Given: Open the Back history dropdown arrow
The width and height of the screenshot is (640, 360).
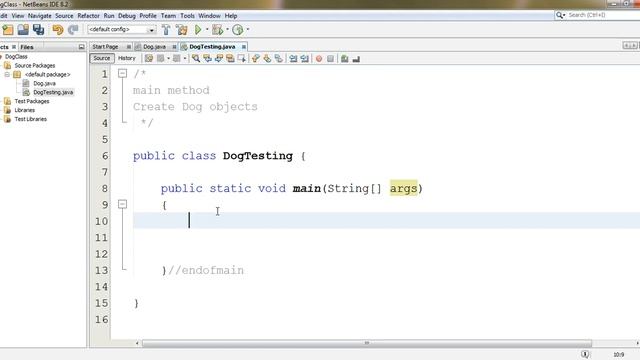Looking at the screenshot, I should click(x=169, y=59).
